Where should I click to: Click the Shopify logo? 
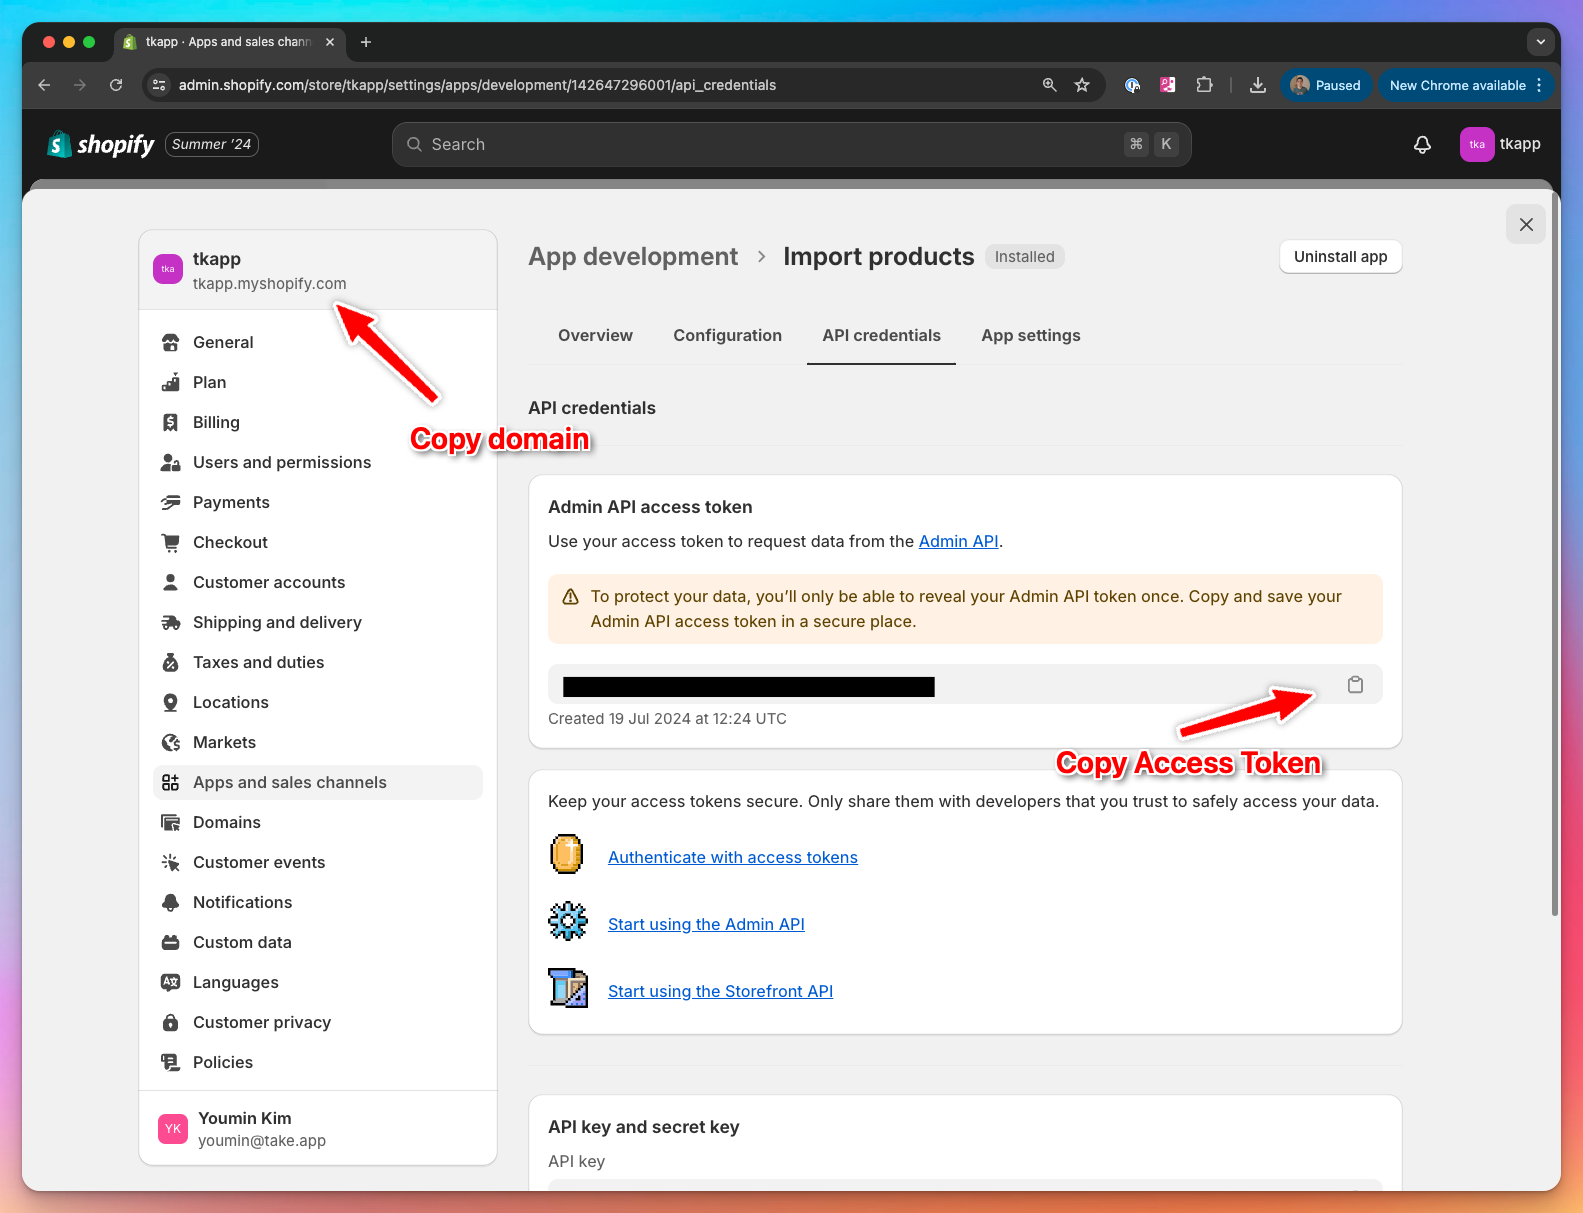point(101,145)
